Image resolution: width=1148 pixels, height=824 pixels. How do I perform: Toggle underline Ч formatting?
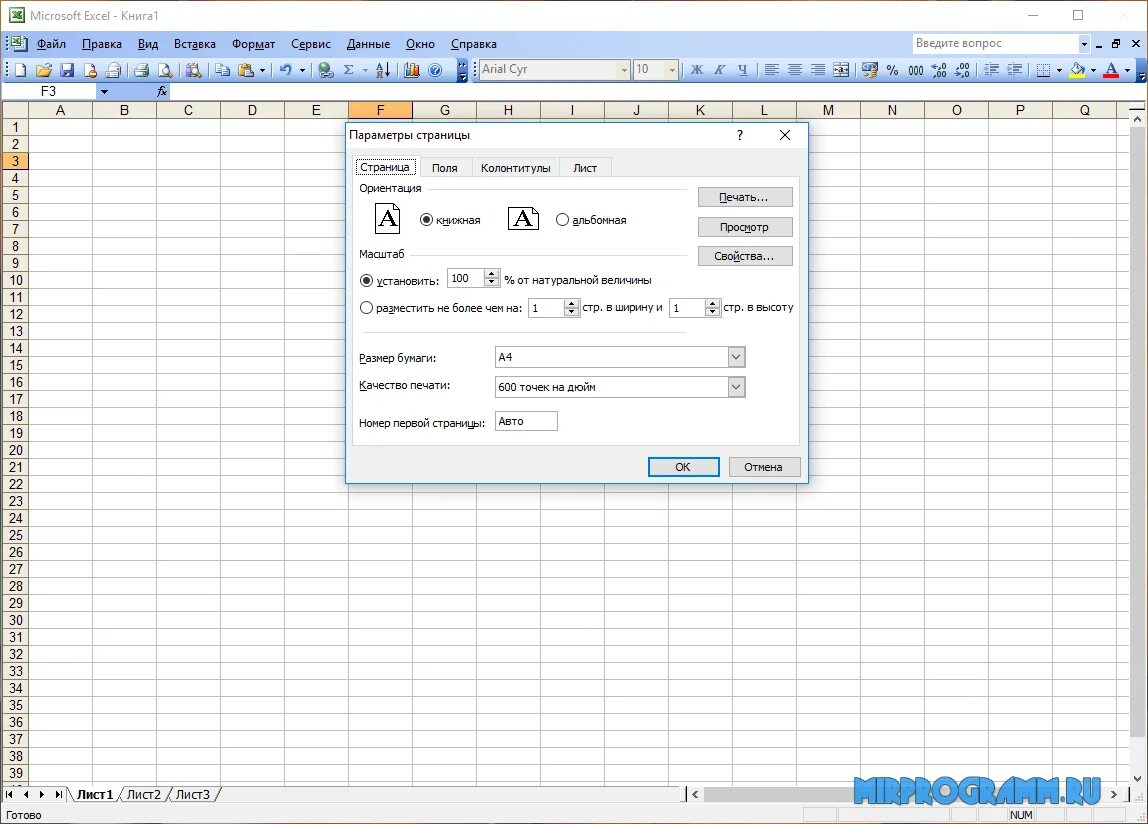[742, 70]
